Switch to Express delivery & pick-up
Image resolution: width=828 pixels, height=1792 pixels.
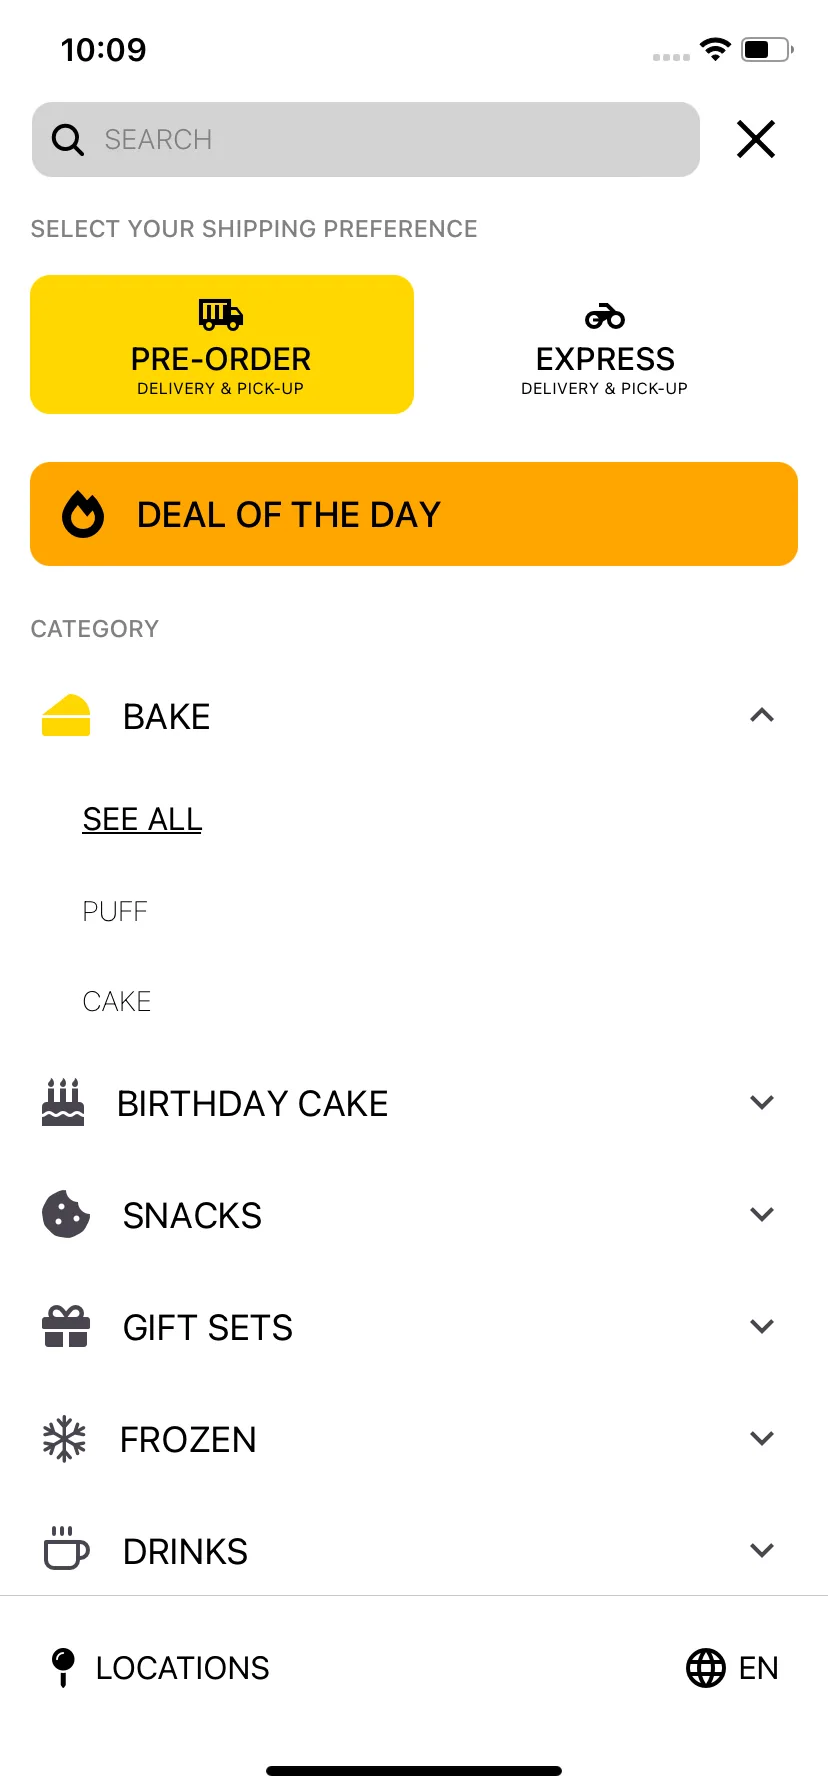605,344
